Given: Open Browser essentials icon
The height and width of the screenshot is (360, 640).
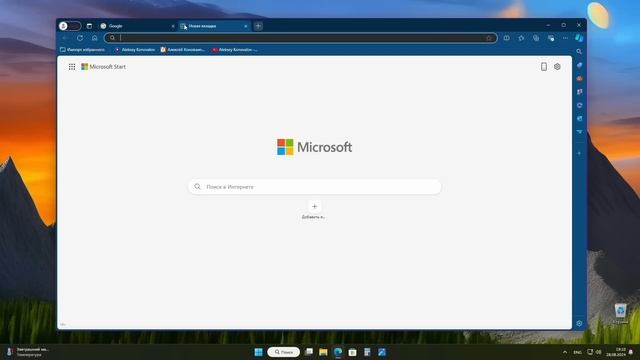Looking at the screenshot, I should click(551, 38).
